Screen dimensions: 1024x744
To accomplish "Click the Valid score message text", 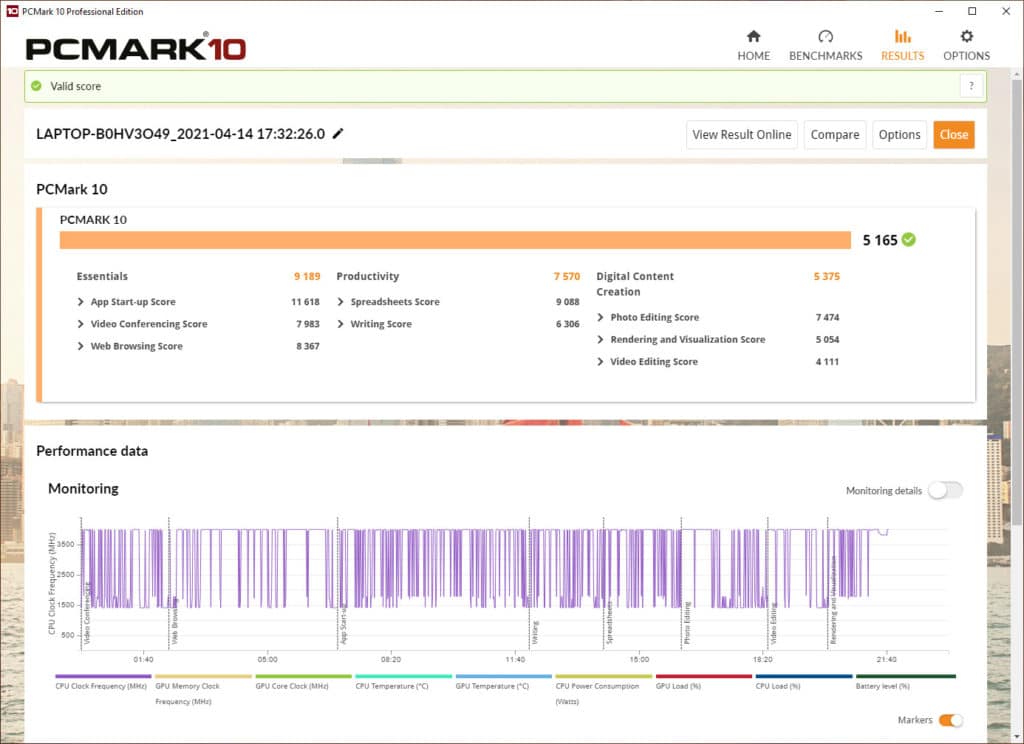I will click(x=76, y=86).
